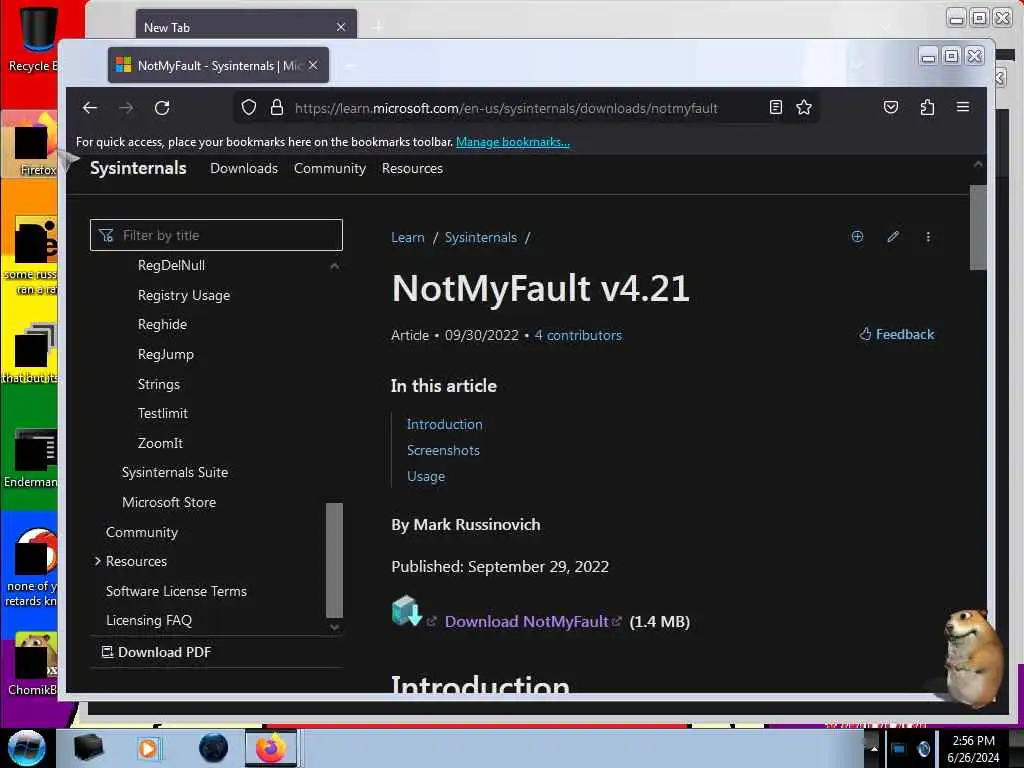Open the tracking protection shield icon

coord(249,108)
